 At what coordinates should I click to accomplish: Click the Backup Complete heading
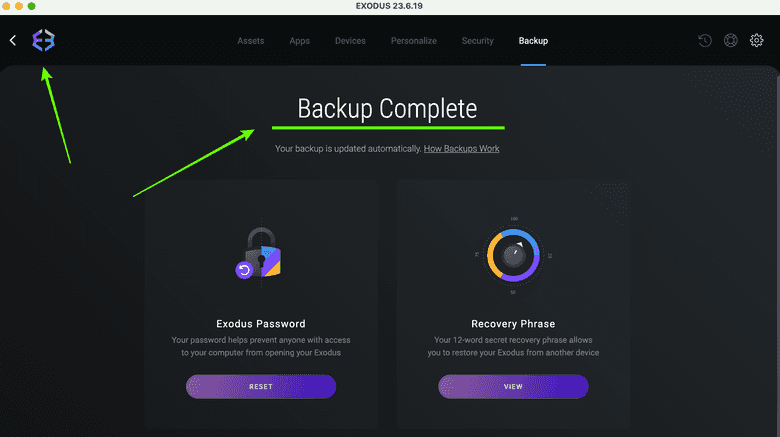point(388,108)
